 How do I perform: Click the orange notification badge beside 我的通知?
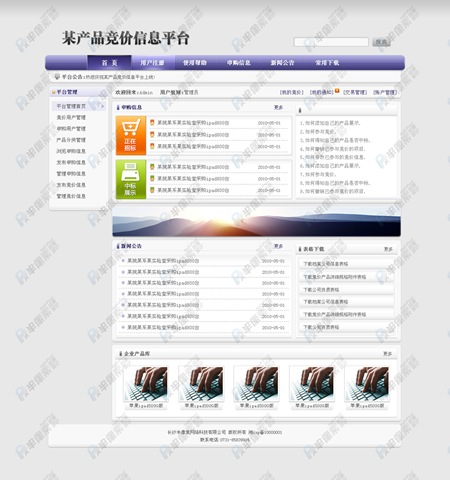click(x=337, y=91)
